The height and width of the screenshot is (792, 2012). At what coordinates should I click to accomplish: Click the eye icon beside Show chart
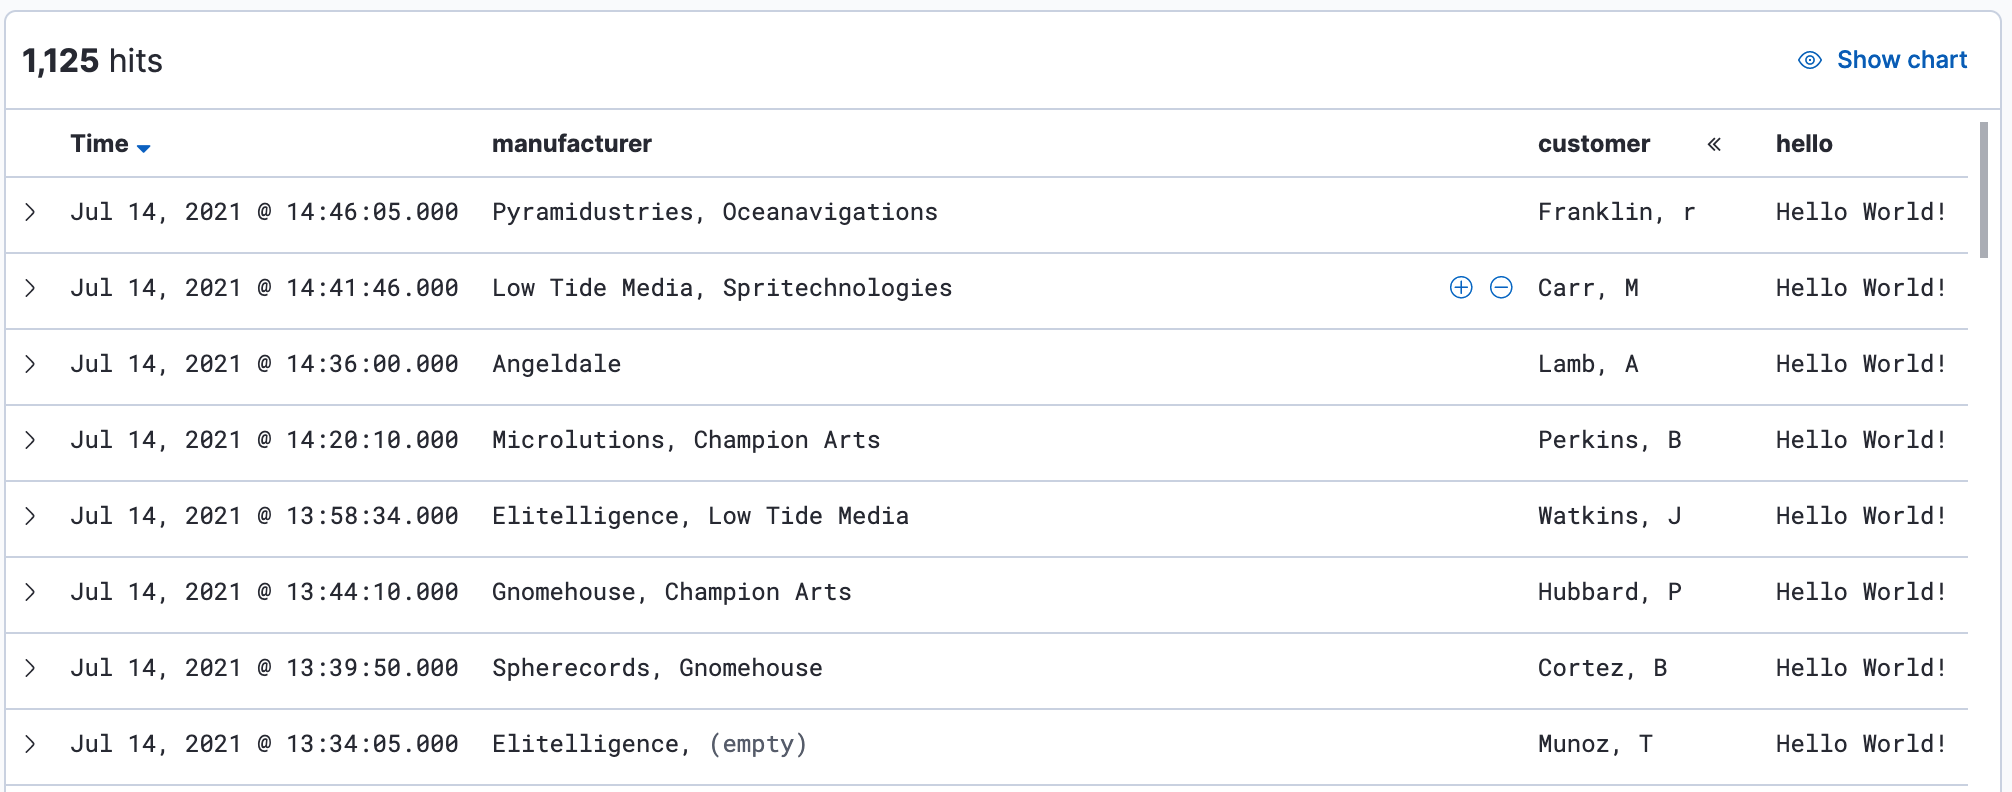click(1809, 60)
